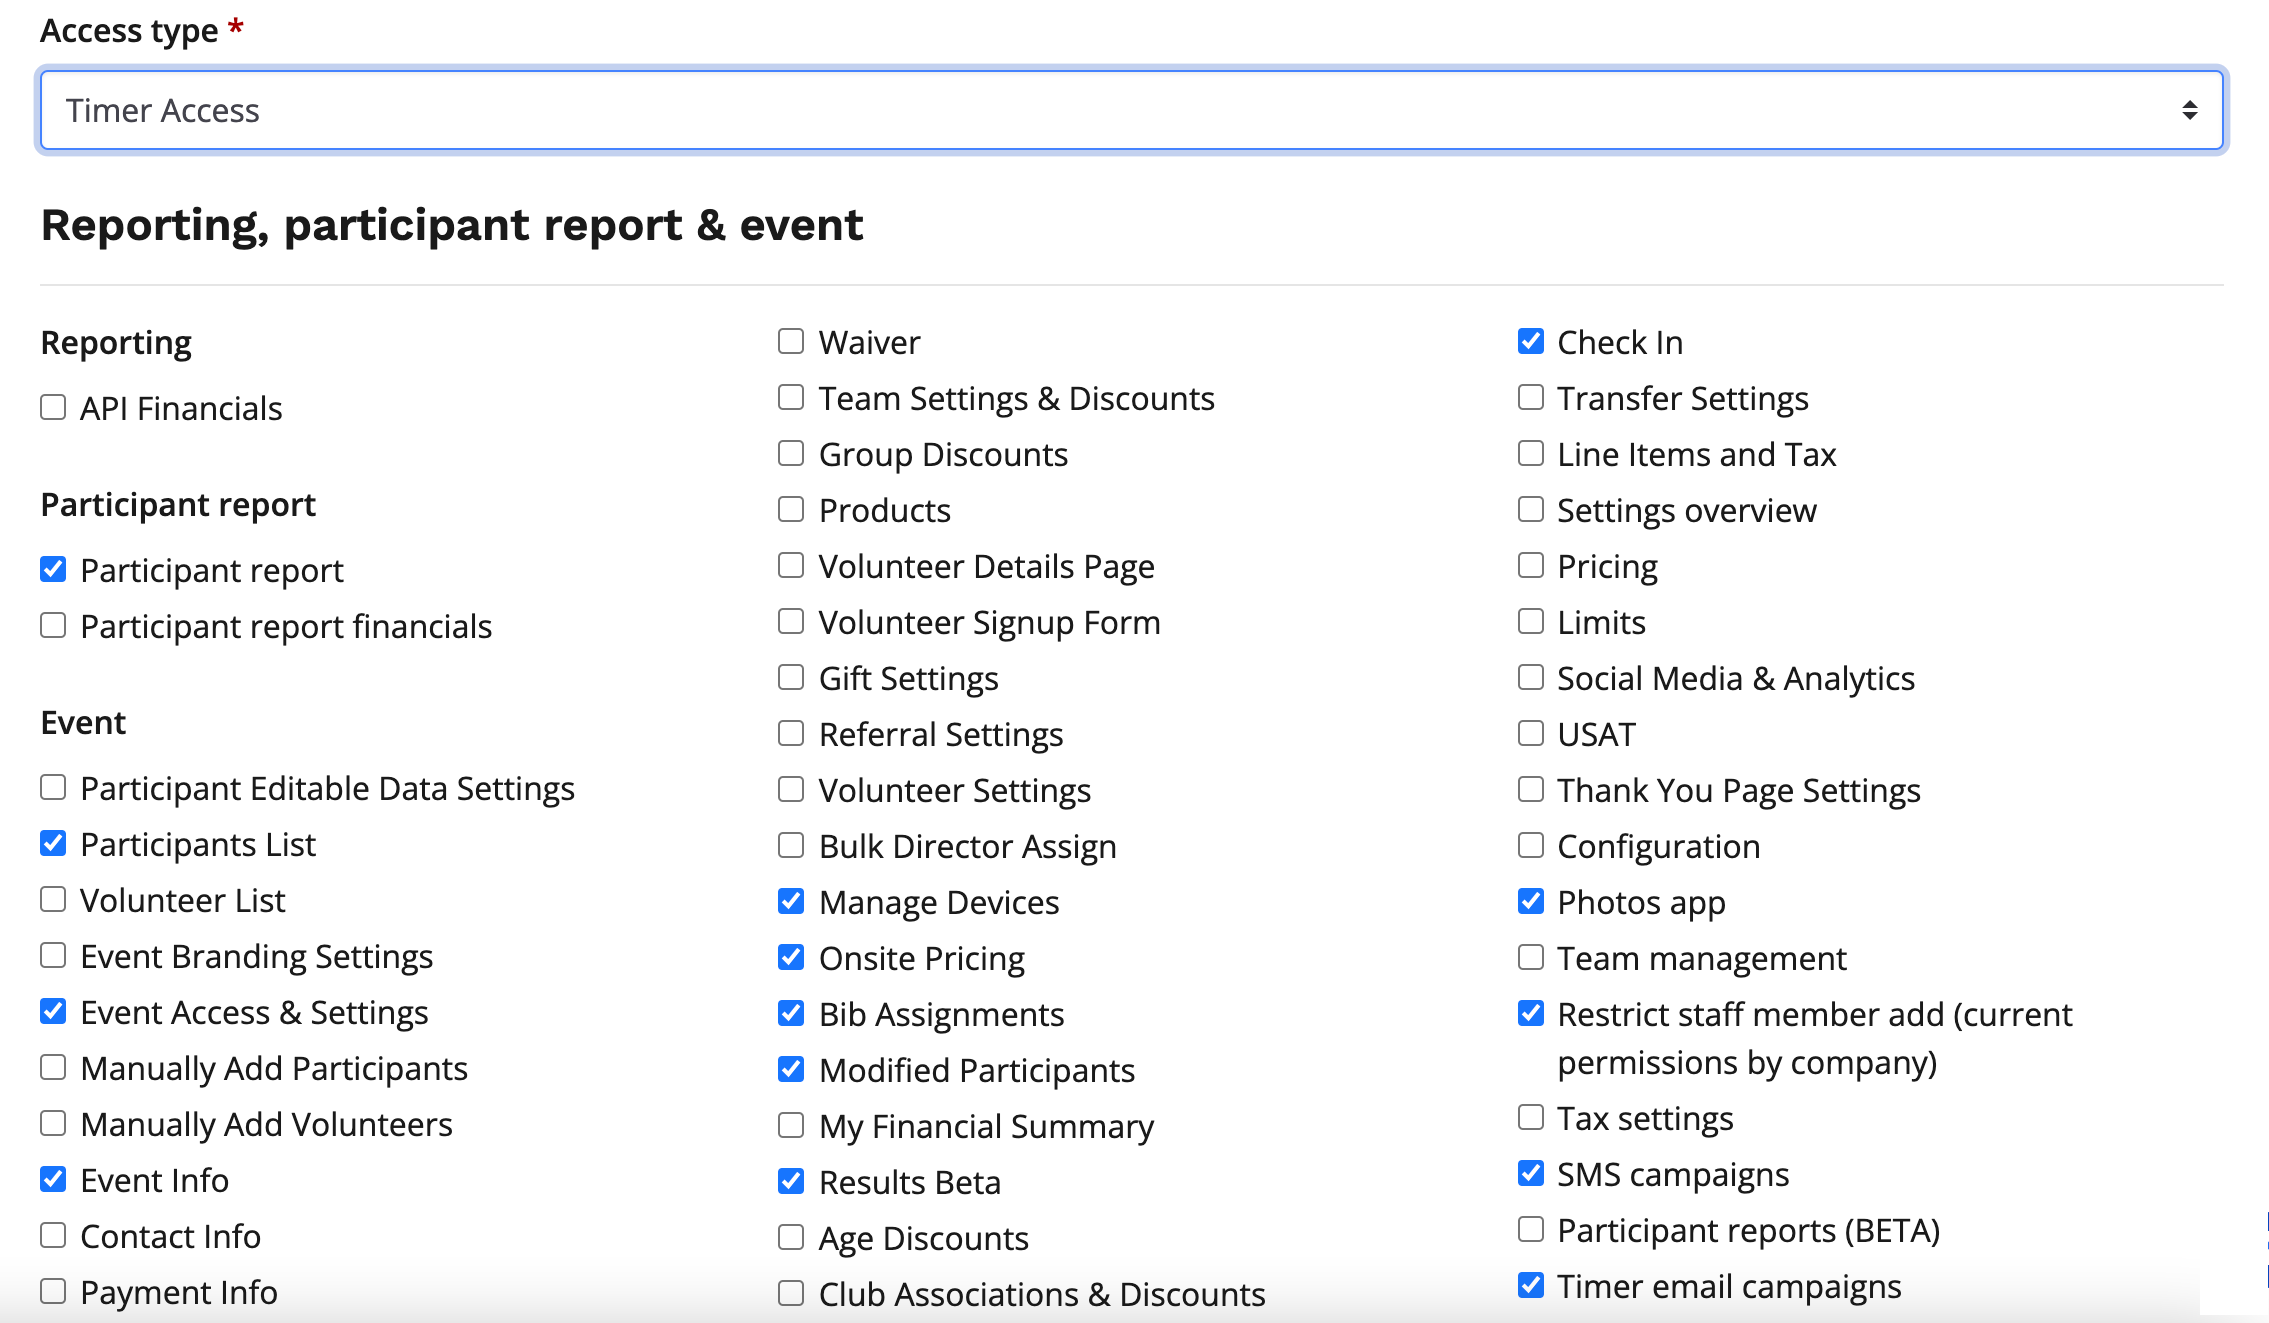Disable the Onsite Pricing checkbox
2269x1323 pixels.
(x=791, y=958)
